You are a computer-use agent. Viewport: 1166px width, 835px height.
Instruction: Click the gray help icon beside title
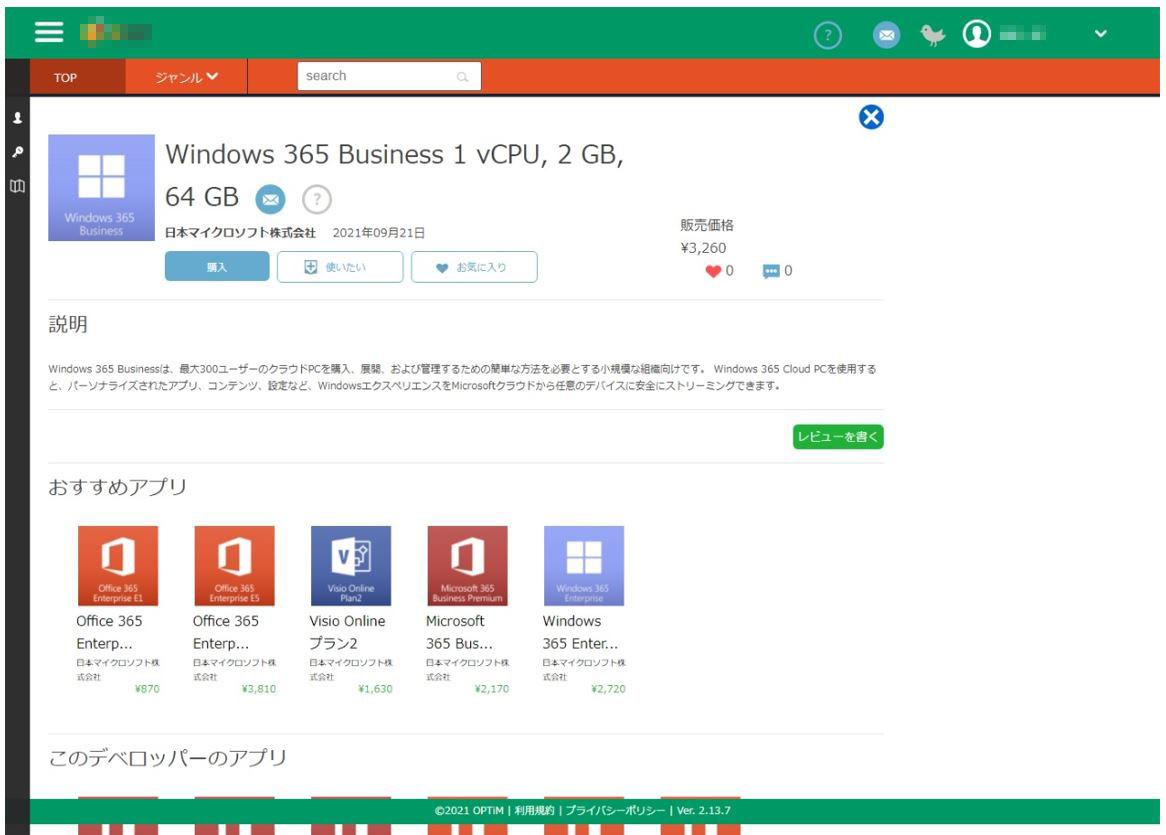(x=316, y=199)
